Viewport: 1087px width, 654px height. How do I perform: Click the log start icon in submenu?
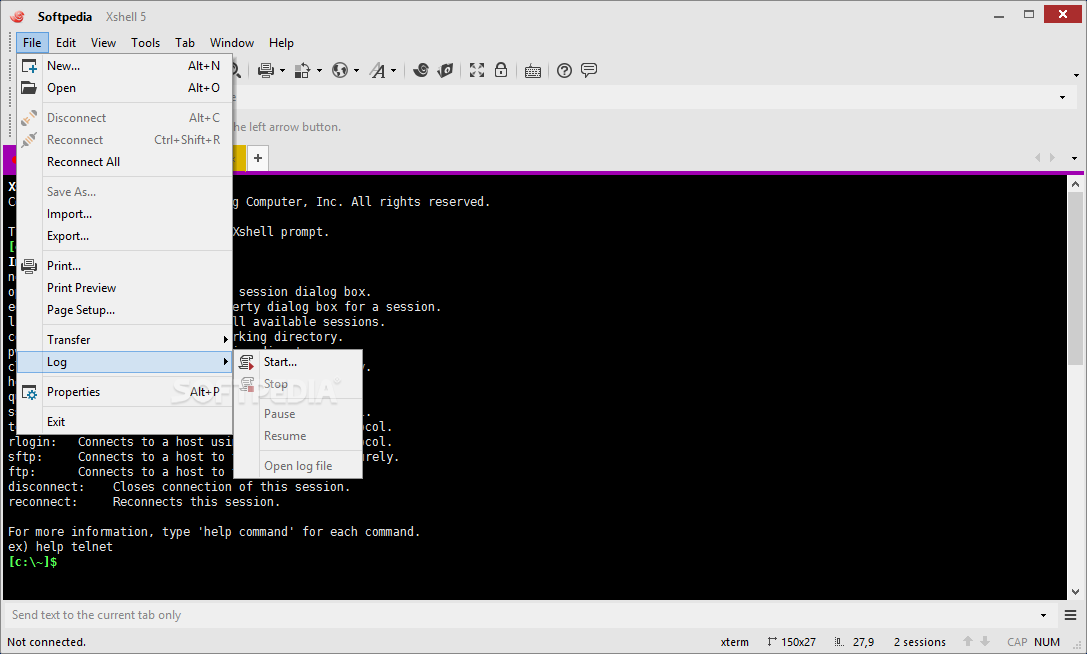246,362
